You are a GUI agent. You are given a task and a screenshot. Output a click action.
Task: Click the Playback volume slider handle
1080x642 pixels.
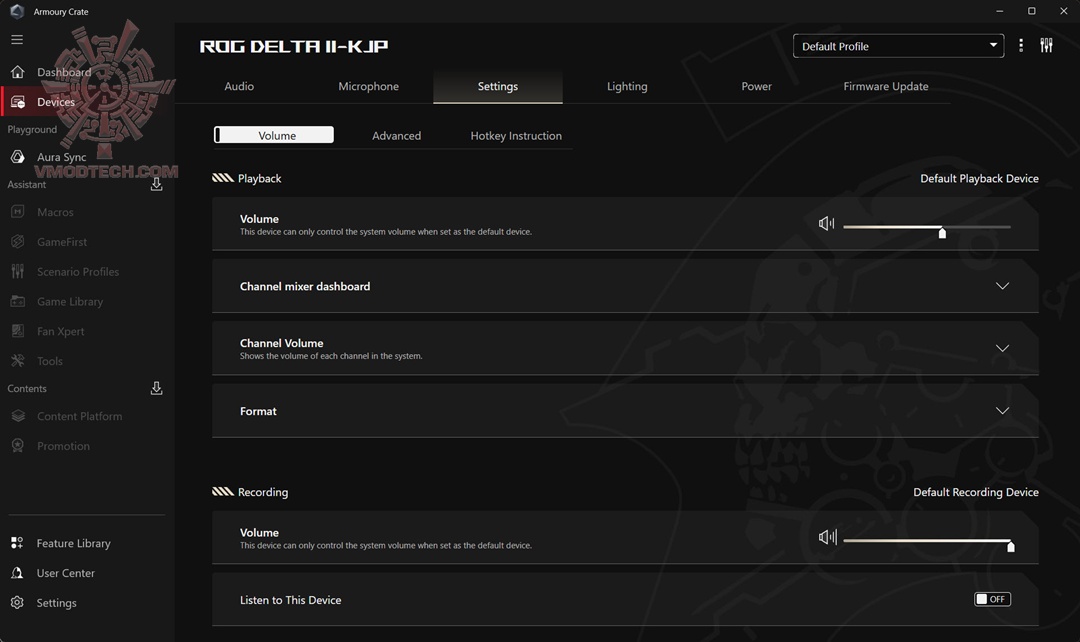(942, 233)
